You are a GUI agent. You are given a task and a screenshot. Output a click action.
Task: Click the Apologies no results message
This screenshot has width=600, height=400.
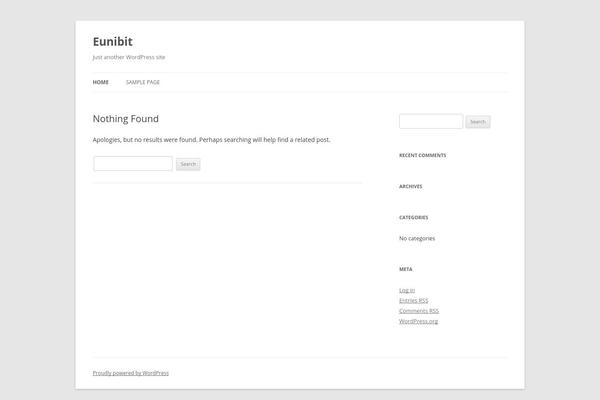tap(211, 140)
